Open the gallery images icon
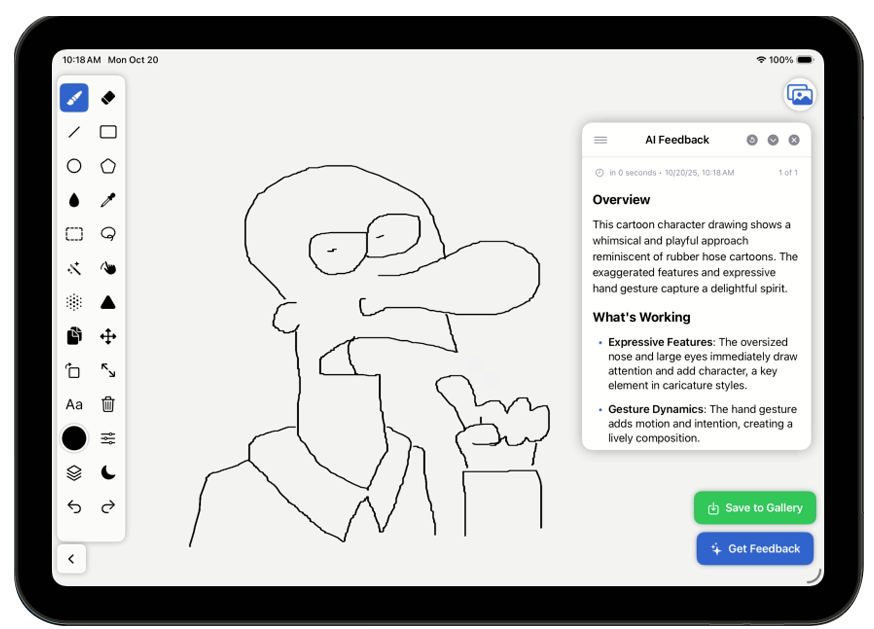The height and width of the screenshot is (629, 874). tap(800, 95)
